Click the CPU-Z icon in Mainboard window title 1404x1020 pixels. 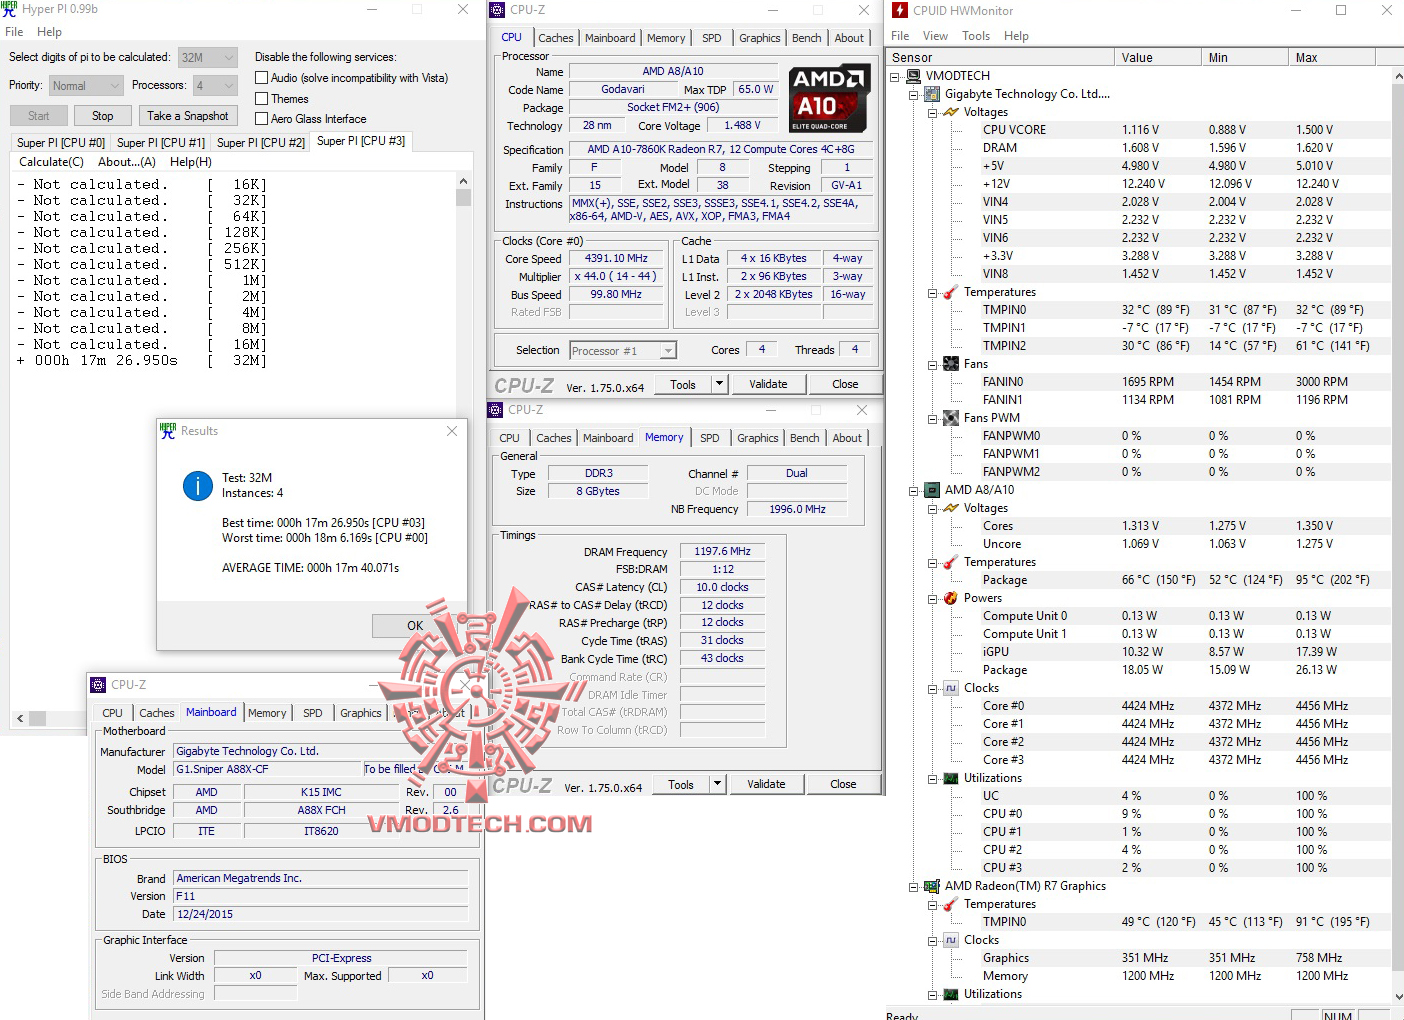[98, 685]
